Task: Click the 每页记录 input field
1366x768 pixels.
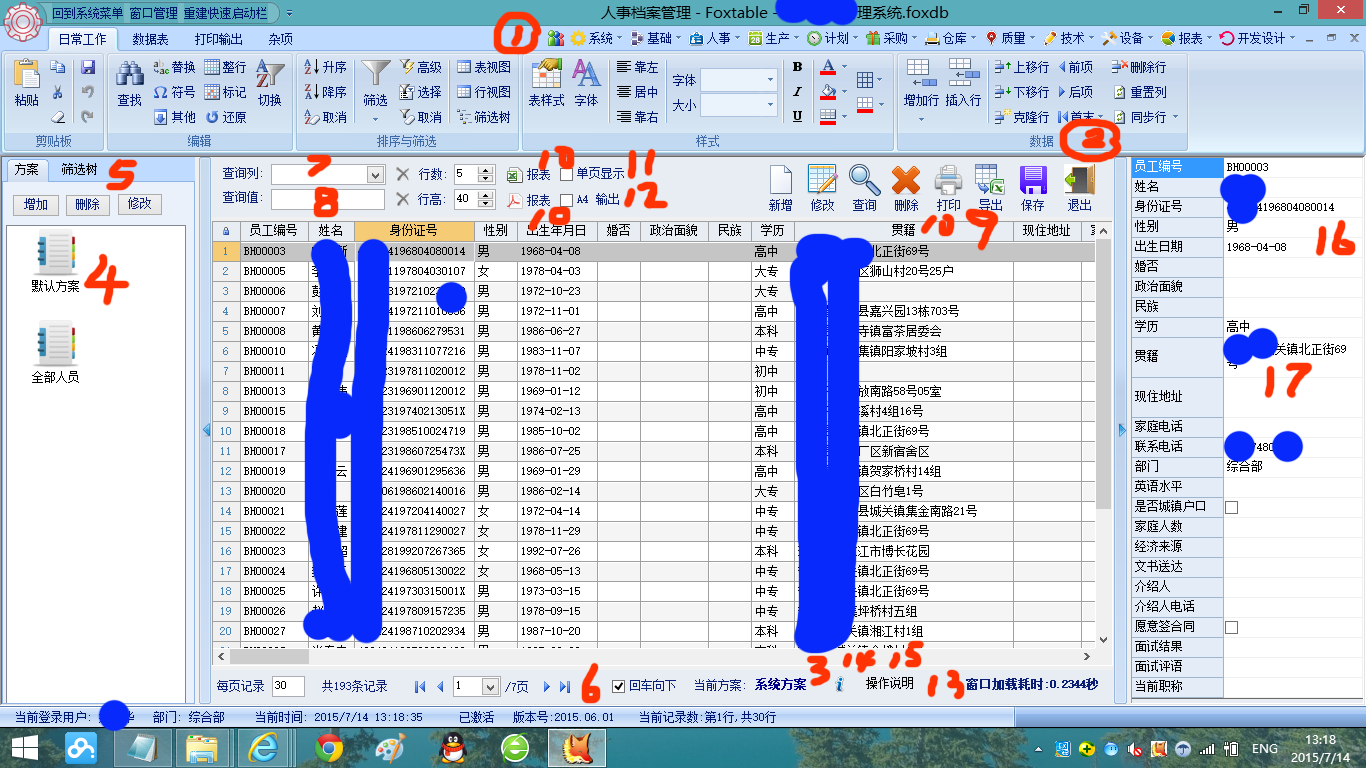Action: tap(288, 686)
